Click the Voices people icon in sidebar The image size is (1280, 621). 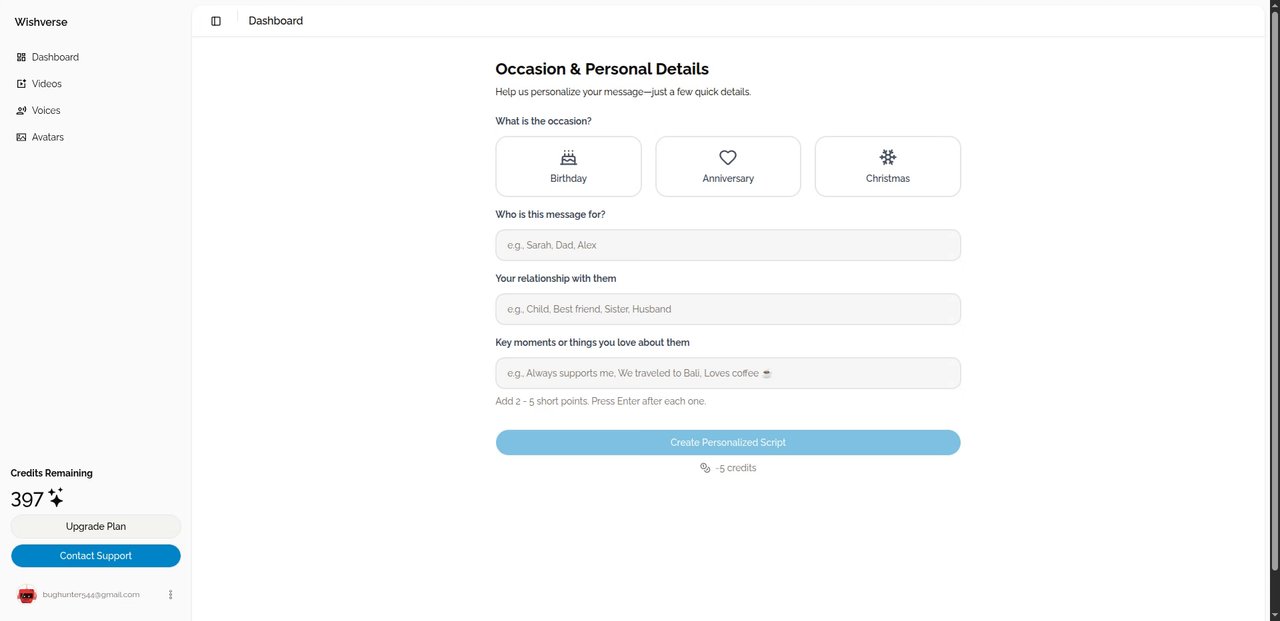pyautogui.click(x=21, y=111)
